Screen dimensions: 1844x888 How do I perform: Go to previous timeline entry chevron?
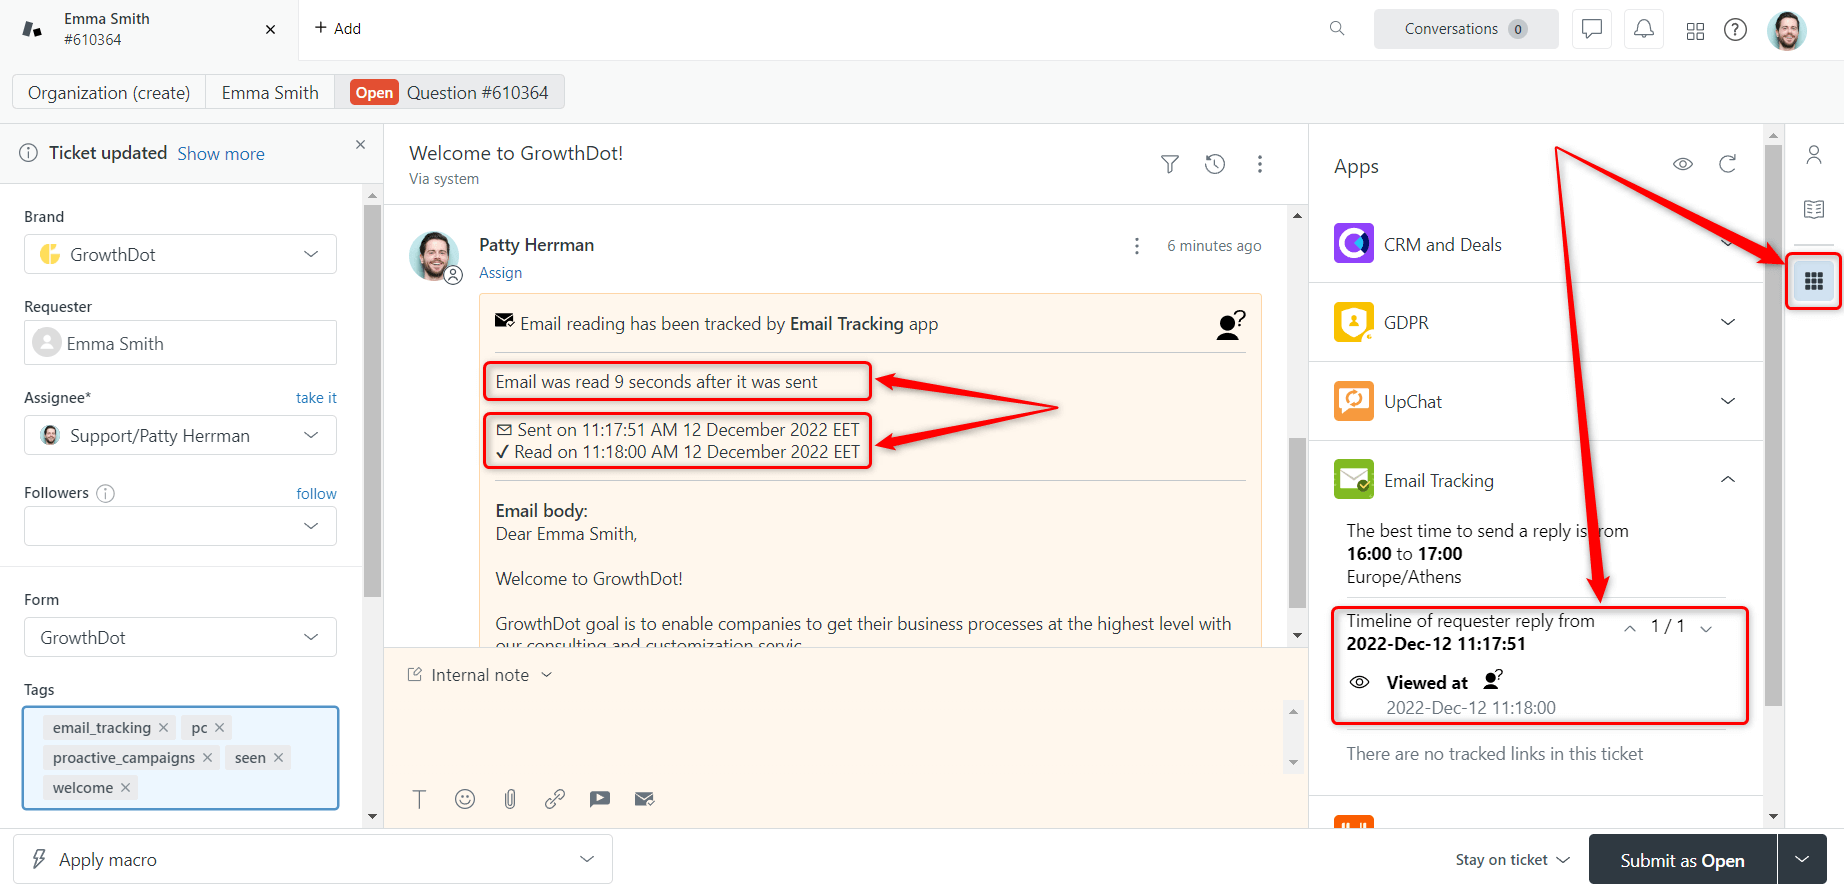pyautogui.click(x=1630, y=628)
